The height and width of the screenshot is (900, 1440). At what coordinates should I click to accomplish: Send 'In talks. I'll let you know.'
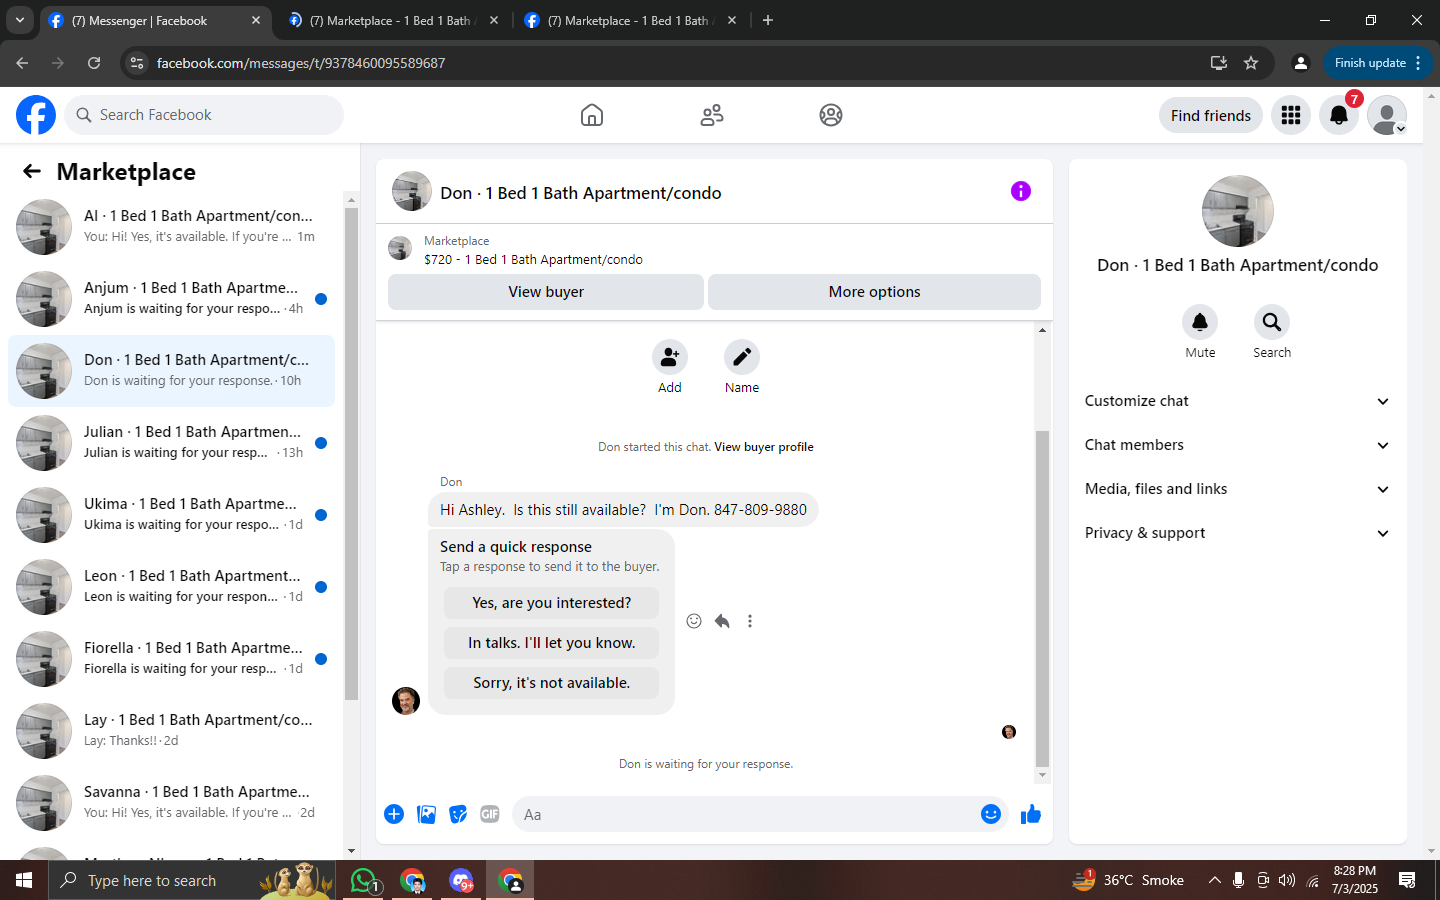coord(551,643)
